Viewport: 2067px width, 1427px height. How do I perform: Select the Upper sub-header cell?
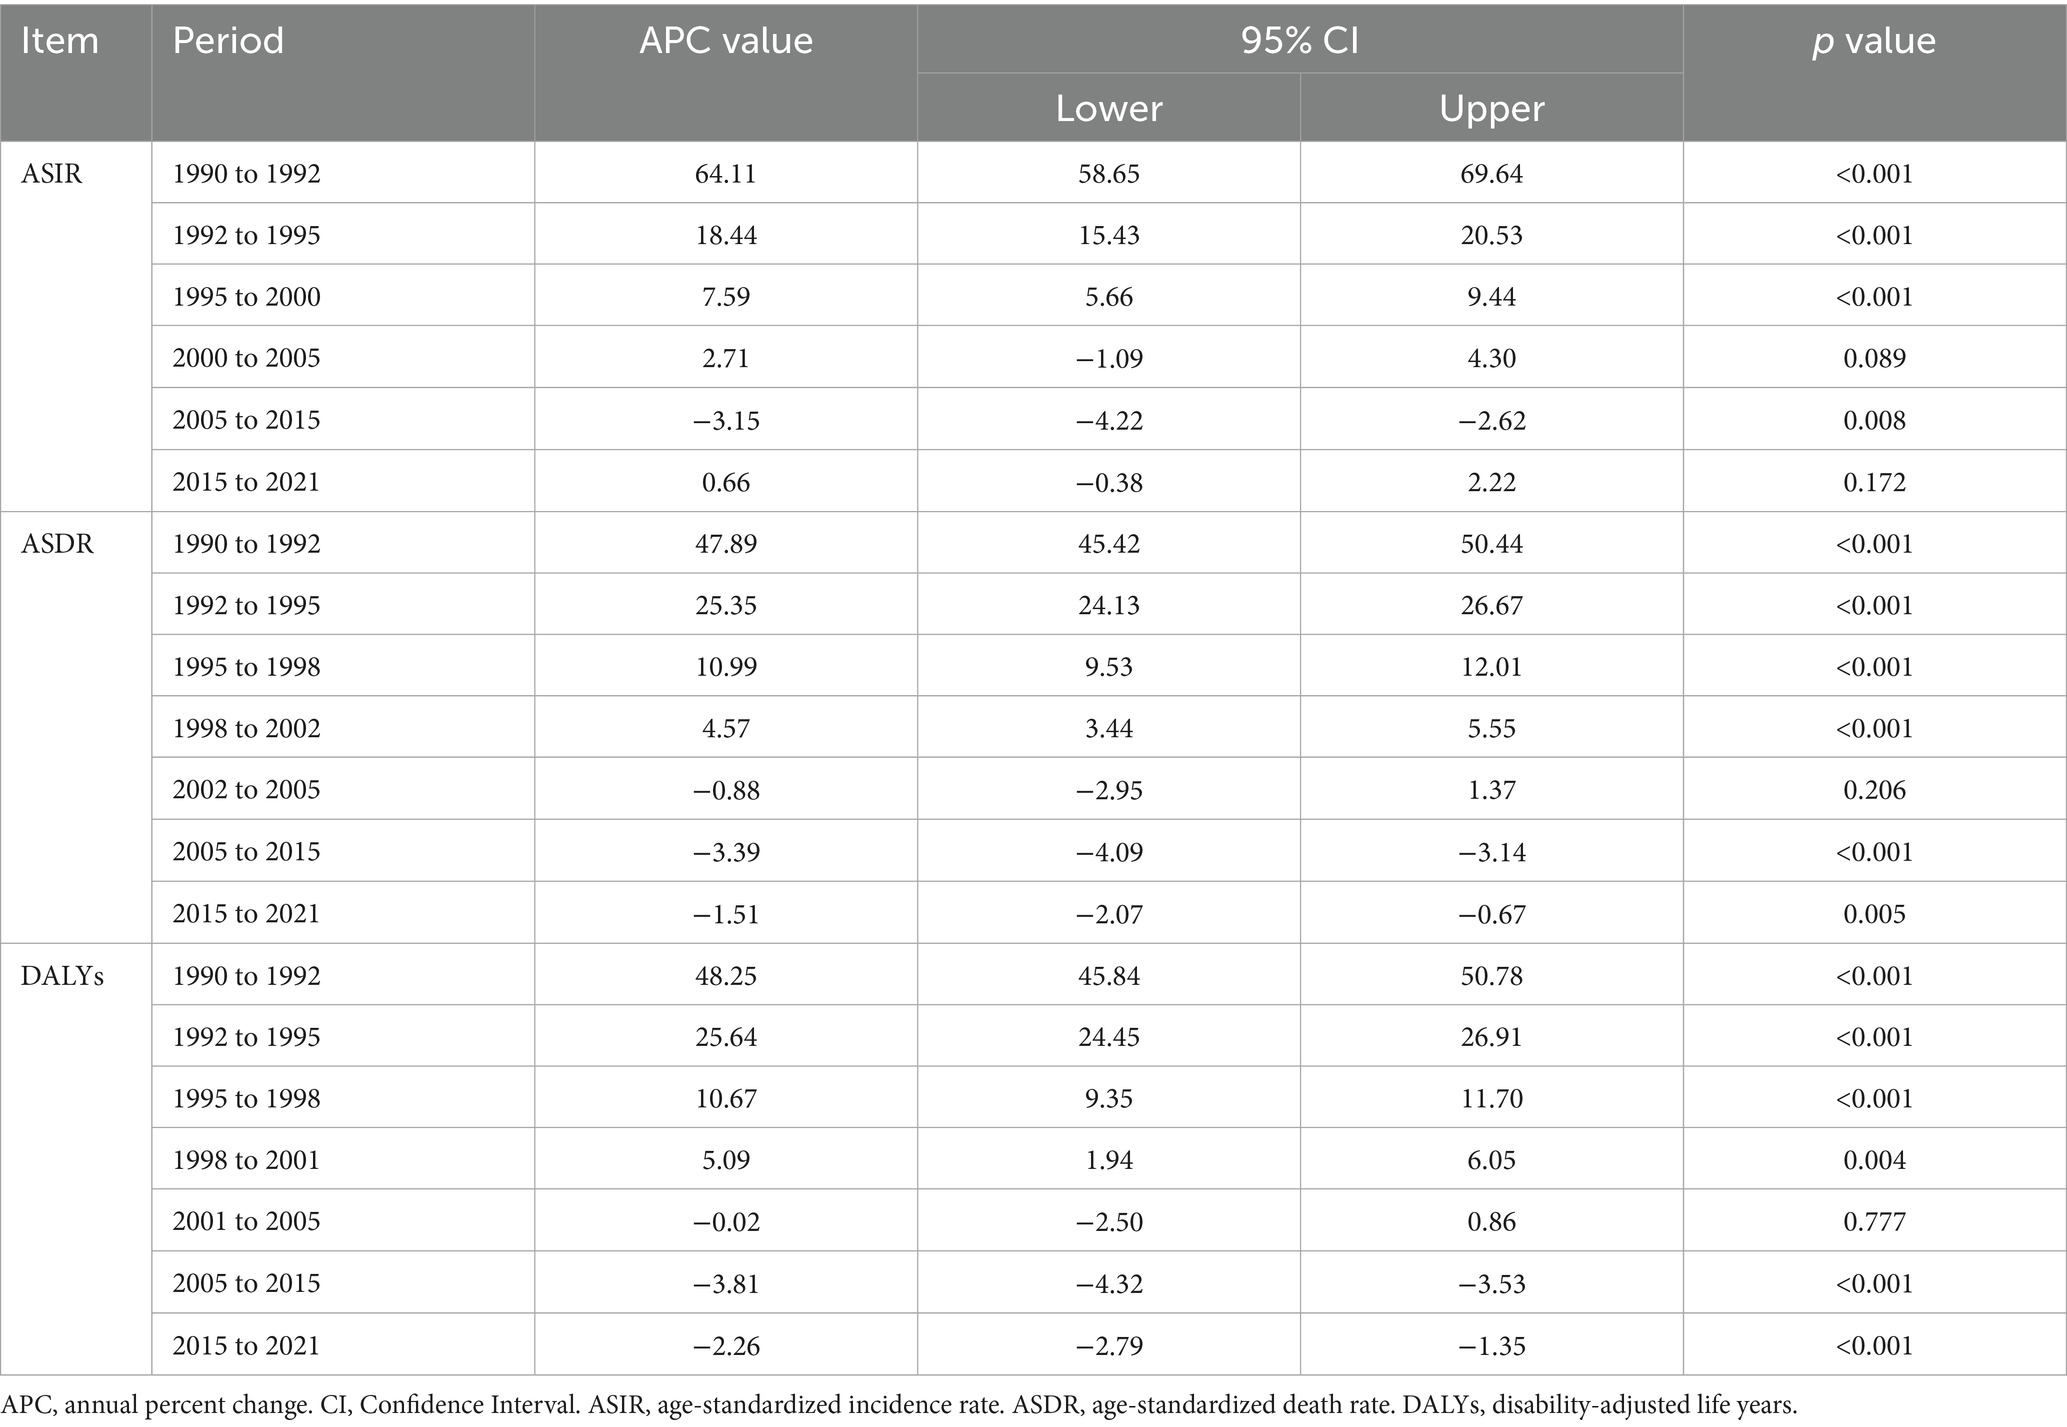pos(1491,108)
